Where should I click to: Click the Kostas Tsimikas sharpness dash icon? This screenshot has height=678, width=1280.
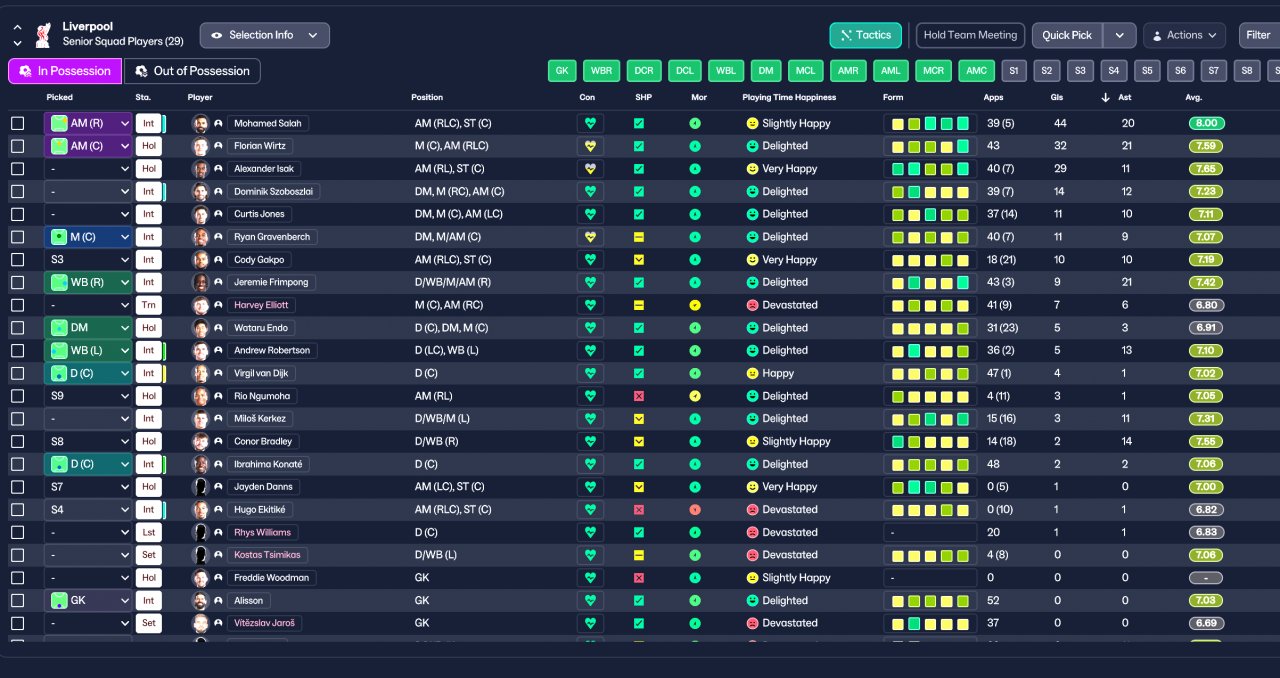[x=639, y=555]
